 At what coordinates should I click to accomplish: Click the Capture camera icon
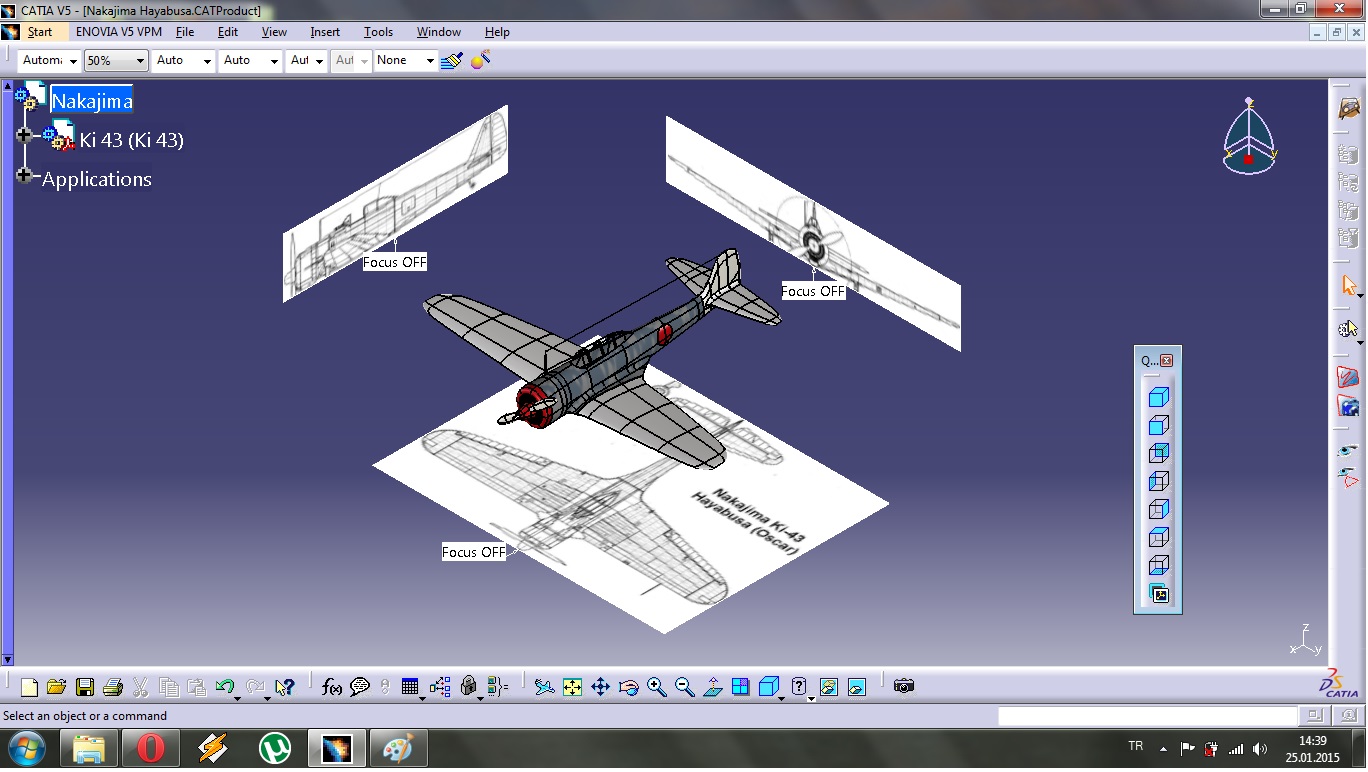[x=904, y=687]
